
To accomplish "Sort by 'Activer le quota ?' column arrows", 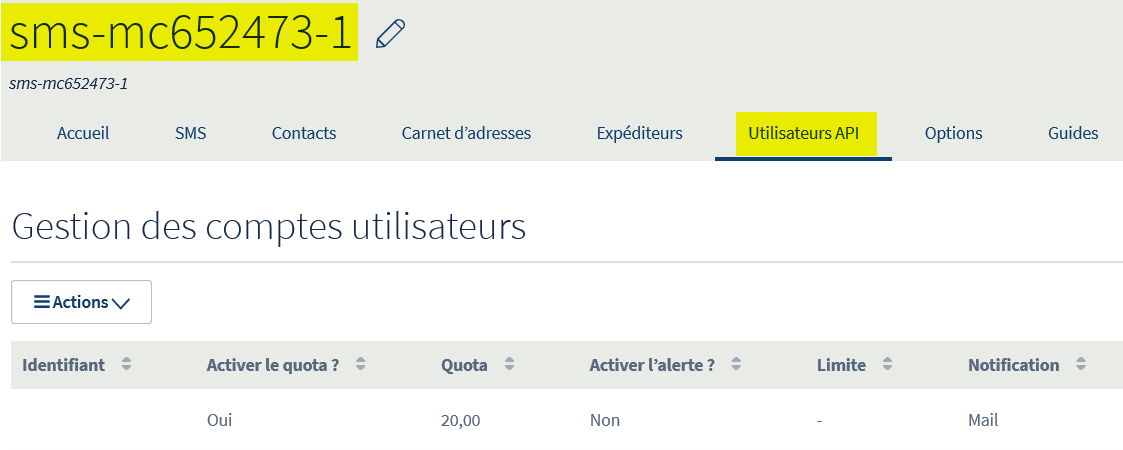I will (360, 364).
